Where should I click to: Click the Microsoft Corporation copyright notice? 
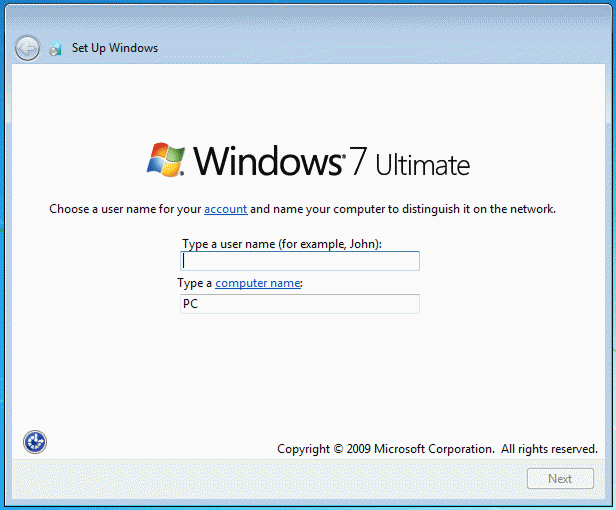(x=385, y=450)
